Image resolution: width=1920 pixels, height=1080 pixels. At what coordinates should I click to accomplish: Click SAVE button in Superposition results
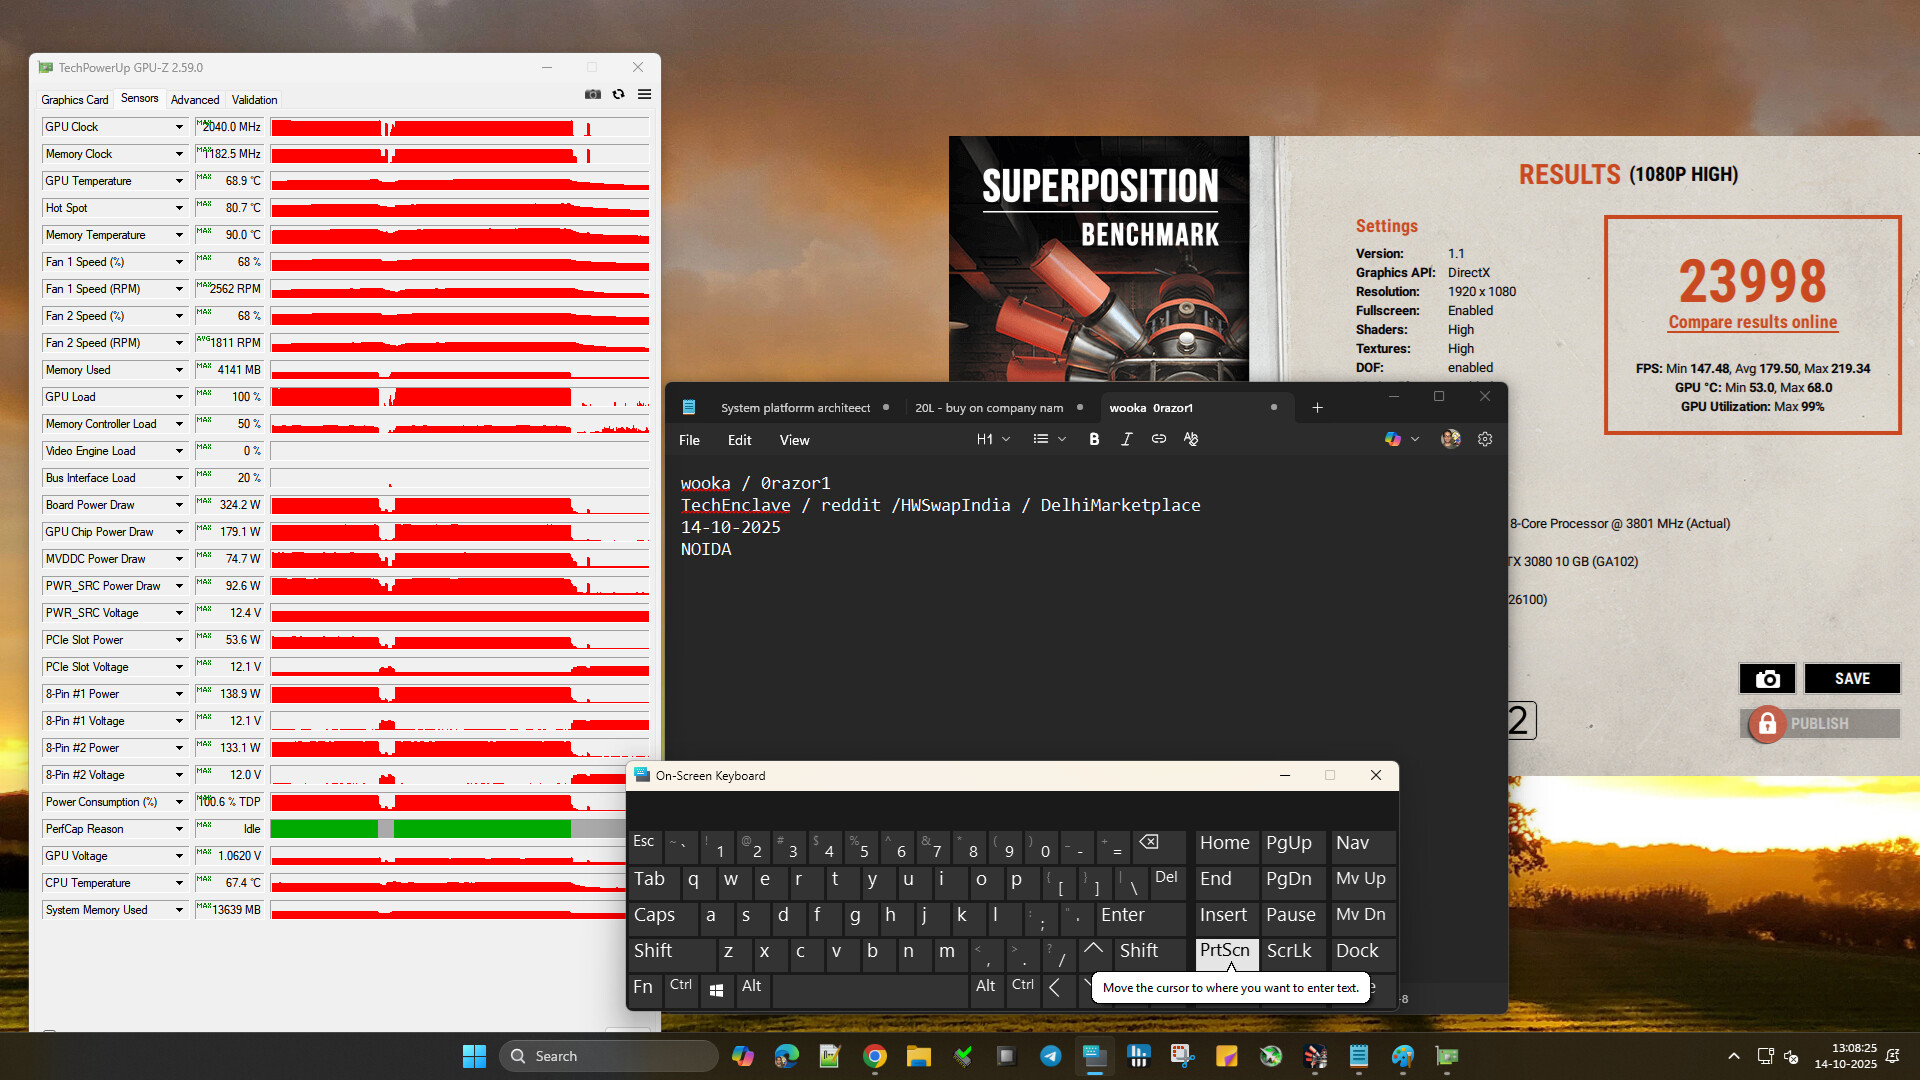[x=1851, y=679]
